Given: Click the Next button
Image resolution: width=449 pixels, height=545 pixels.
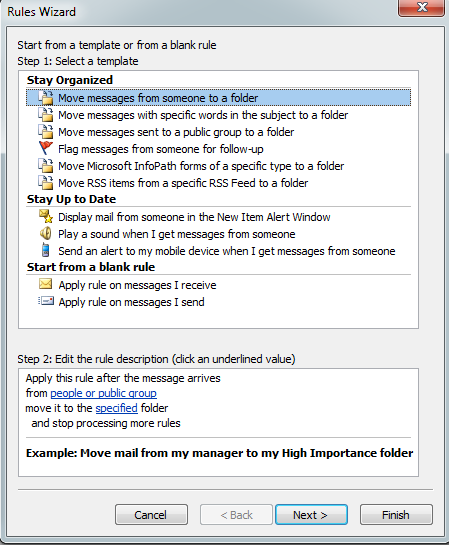Looking at the screenshot, I should tap(311, 514).
